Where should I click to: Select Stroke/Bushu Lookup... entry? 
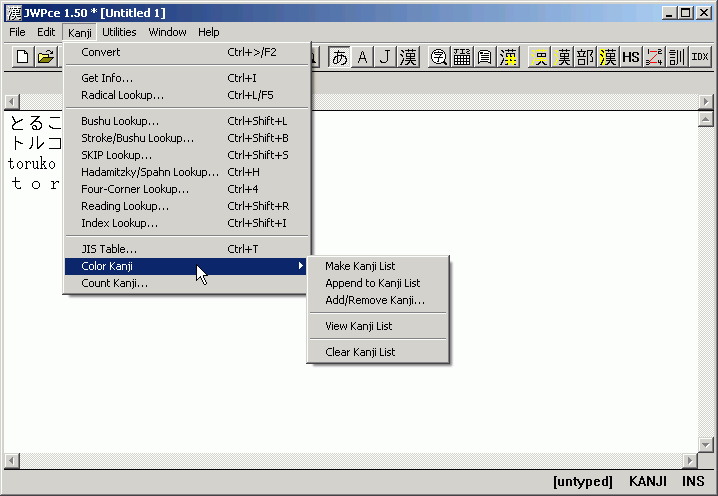187,138
